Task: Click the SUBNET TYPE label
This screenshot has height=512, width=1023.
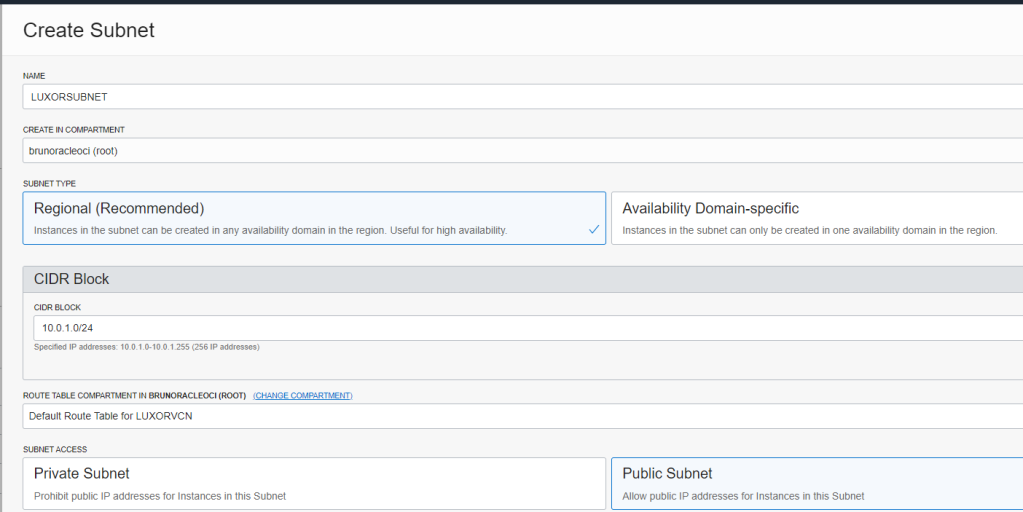Action: coord(50,184)
